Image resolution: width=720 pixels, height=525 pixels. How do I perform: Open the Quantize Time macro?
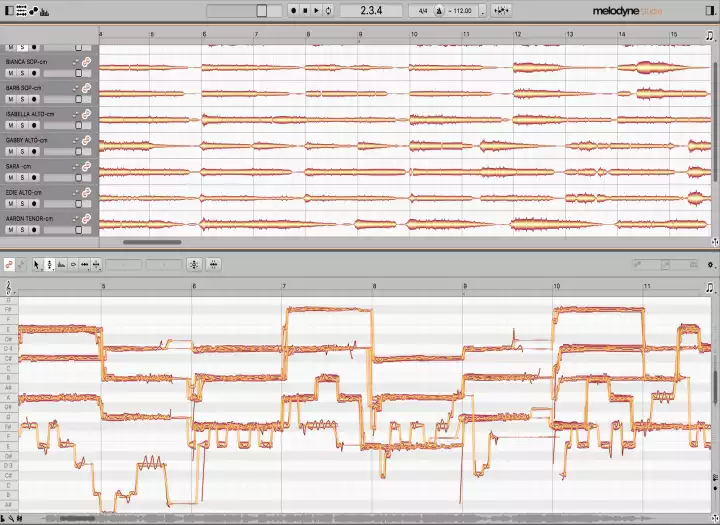pos(214,265)
